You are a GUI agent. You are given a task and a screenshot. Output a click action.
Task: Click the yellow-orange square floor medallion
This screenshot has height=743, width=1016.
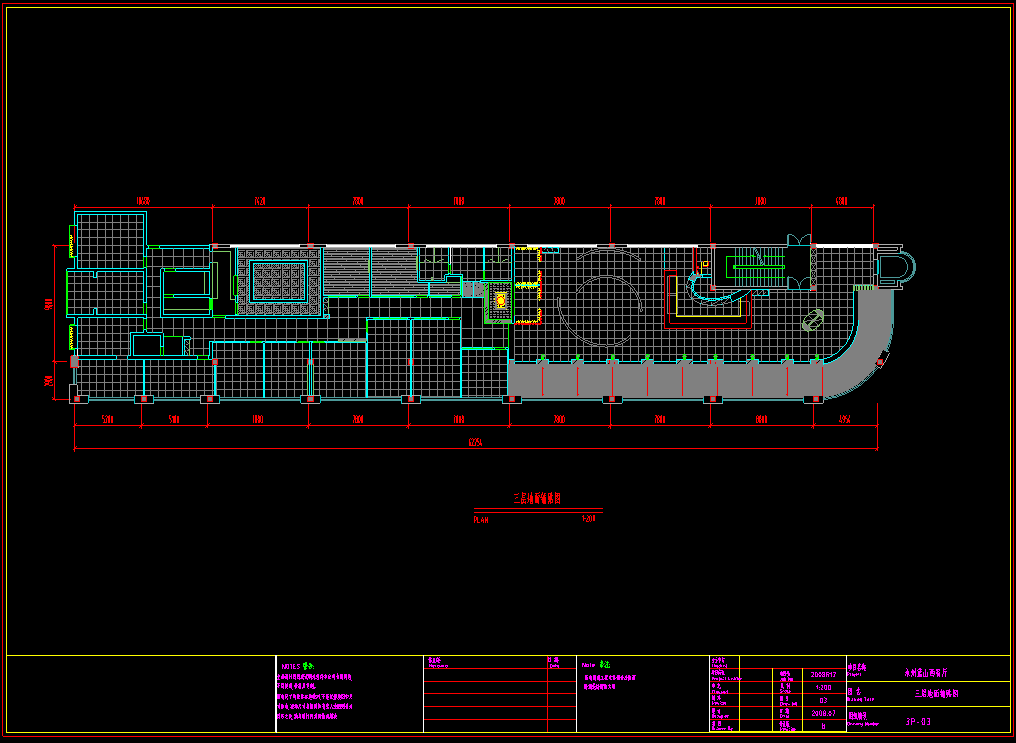(x=501, y=299)
